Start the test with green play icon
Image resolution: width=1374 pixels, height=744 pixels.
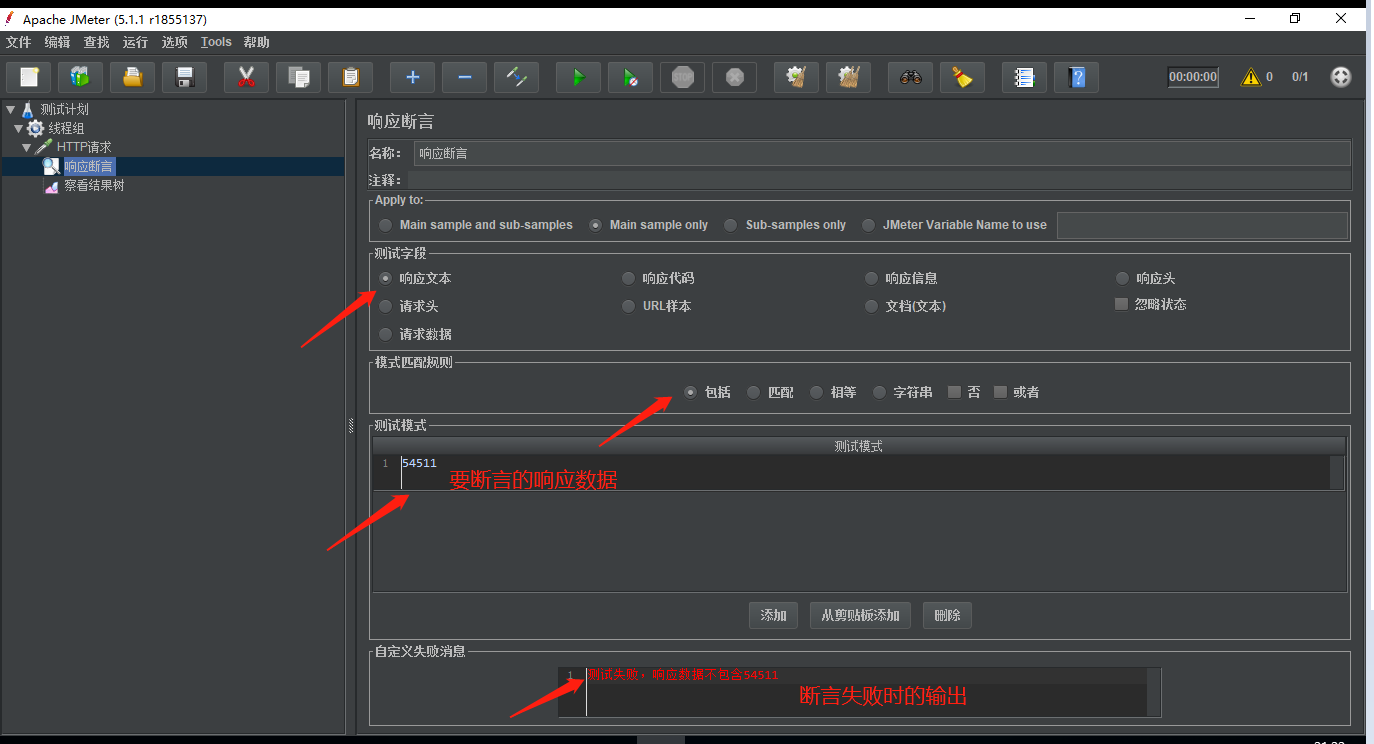coord(578,77)
